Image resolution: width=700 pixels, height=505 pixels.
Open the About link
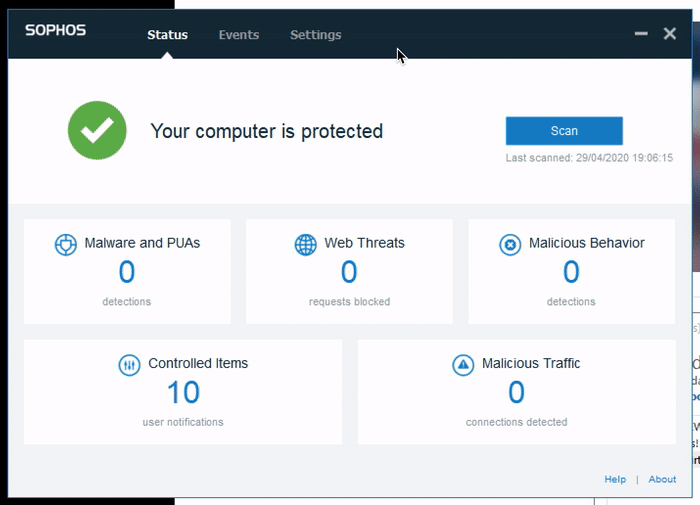tap(662, 479)
